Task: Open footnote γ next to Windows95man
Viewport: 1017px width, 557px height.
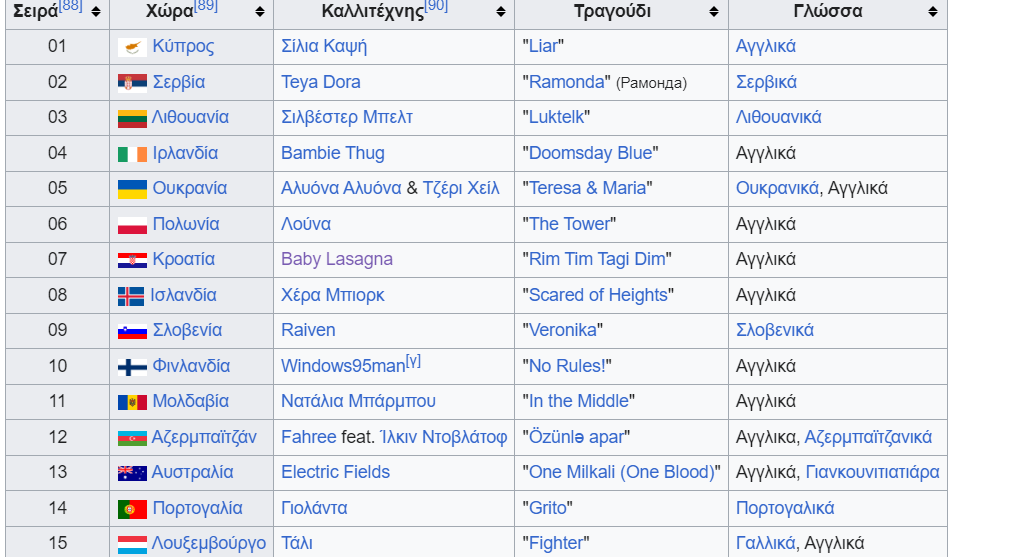Action: [413, 361]
